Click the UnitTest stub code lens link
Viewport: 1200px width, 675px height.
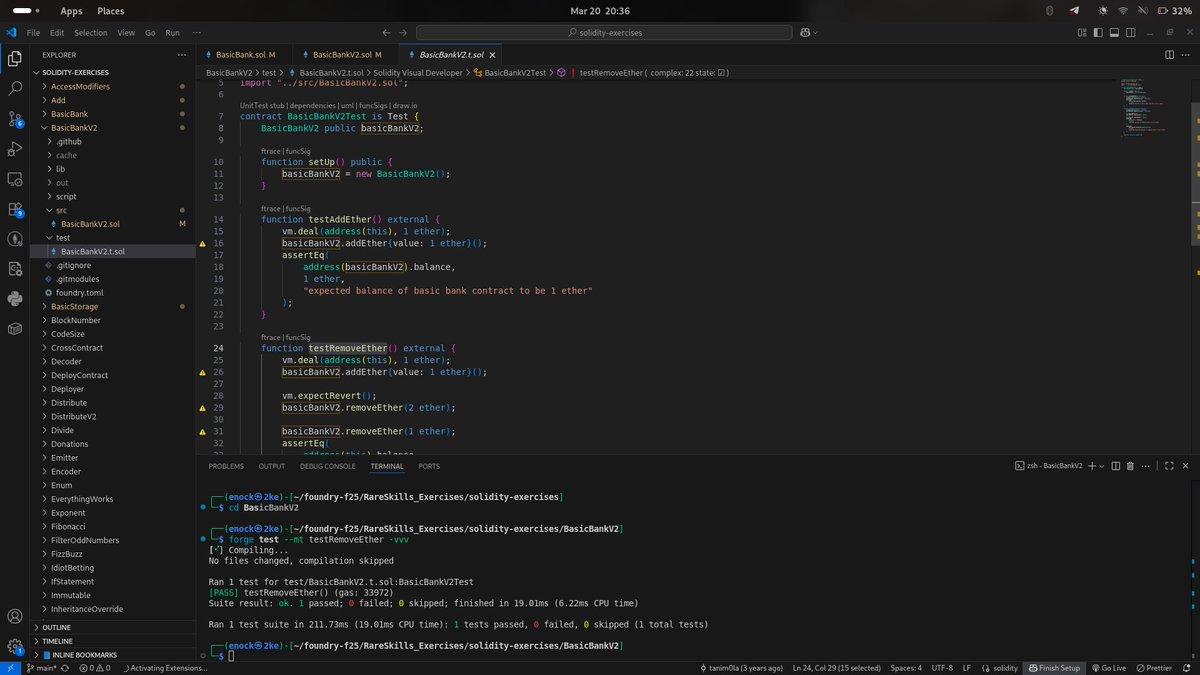(261, 105)
